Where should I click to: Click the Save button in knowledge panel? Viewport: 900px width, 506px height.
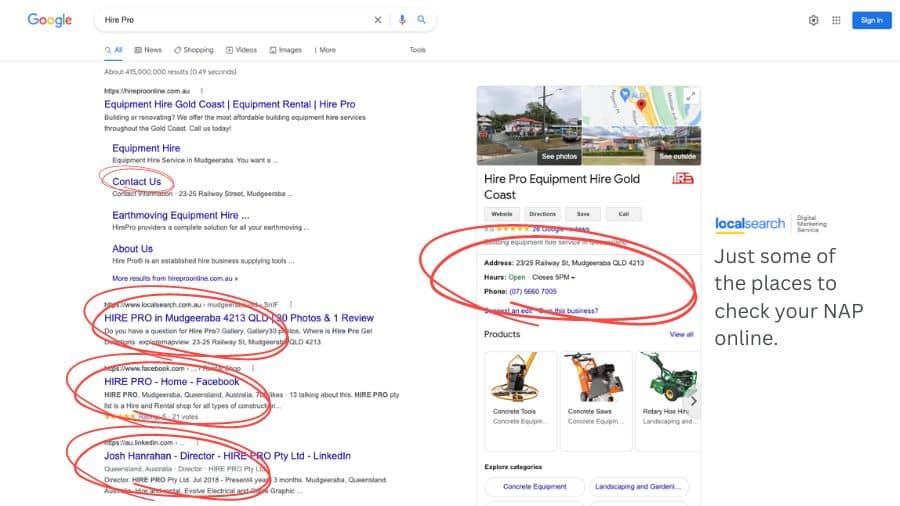point(583,214)
